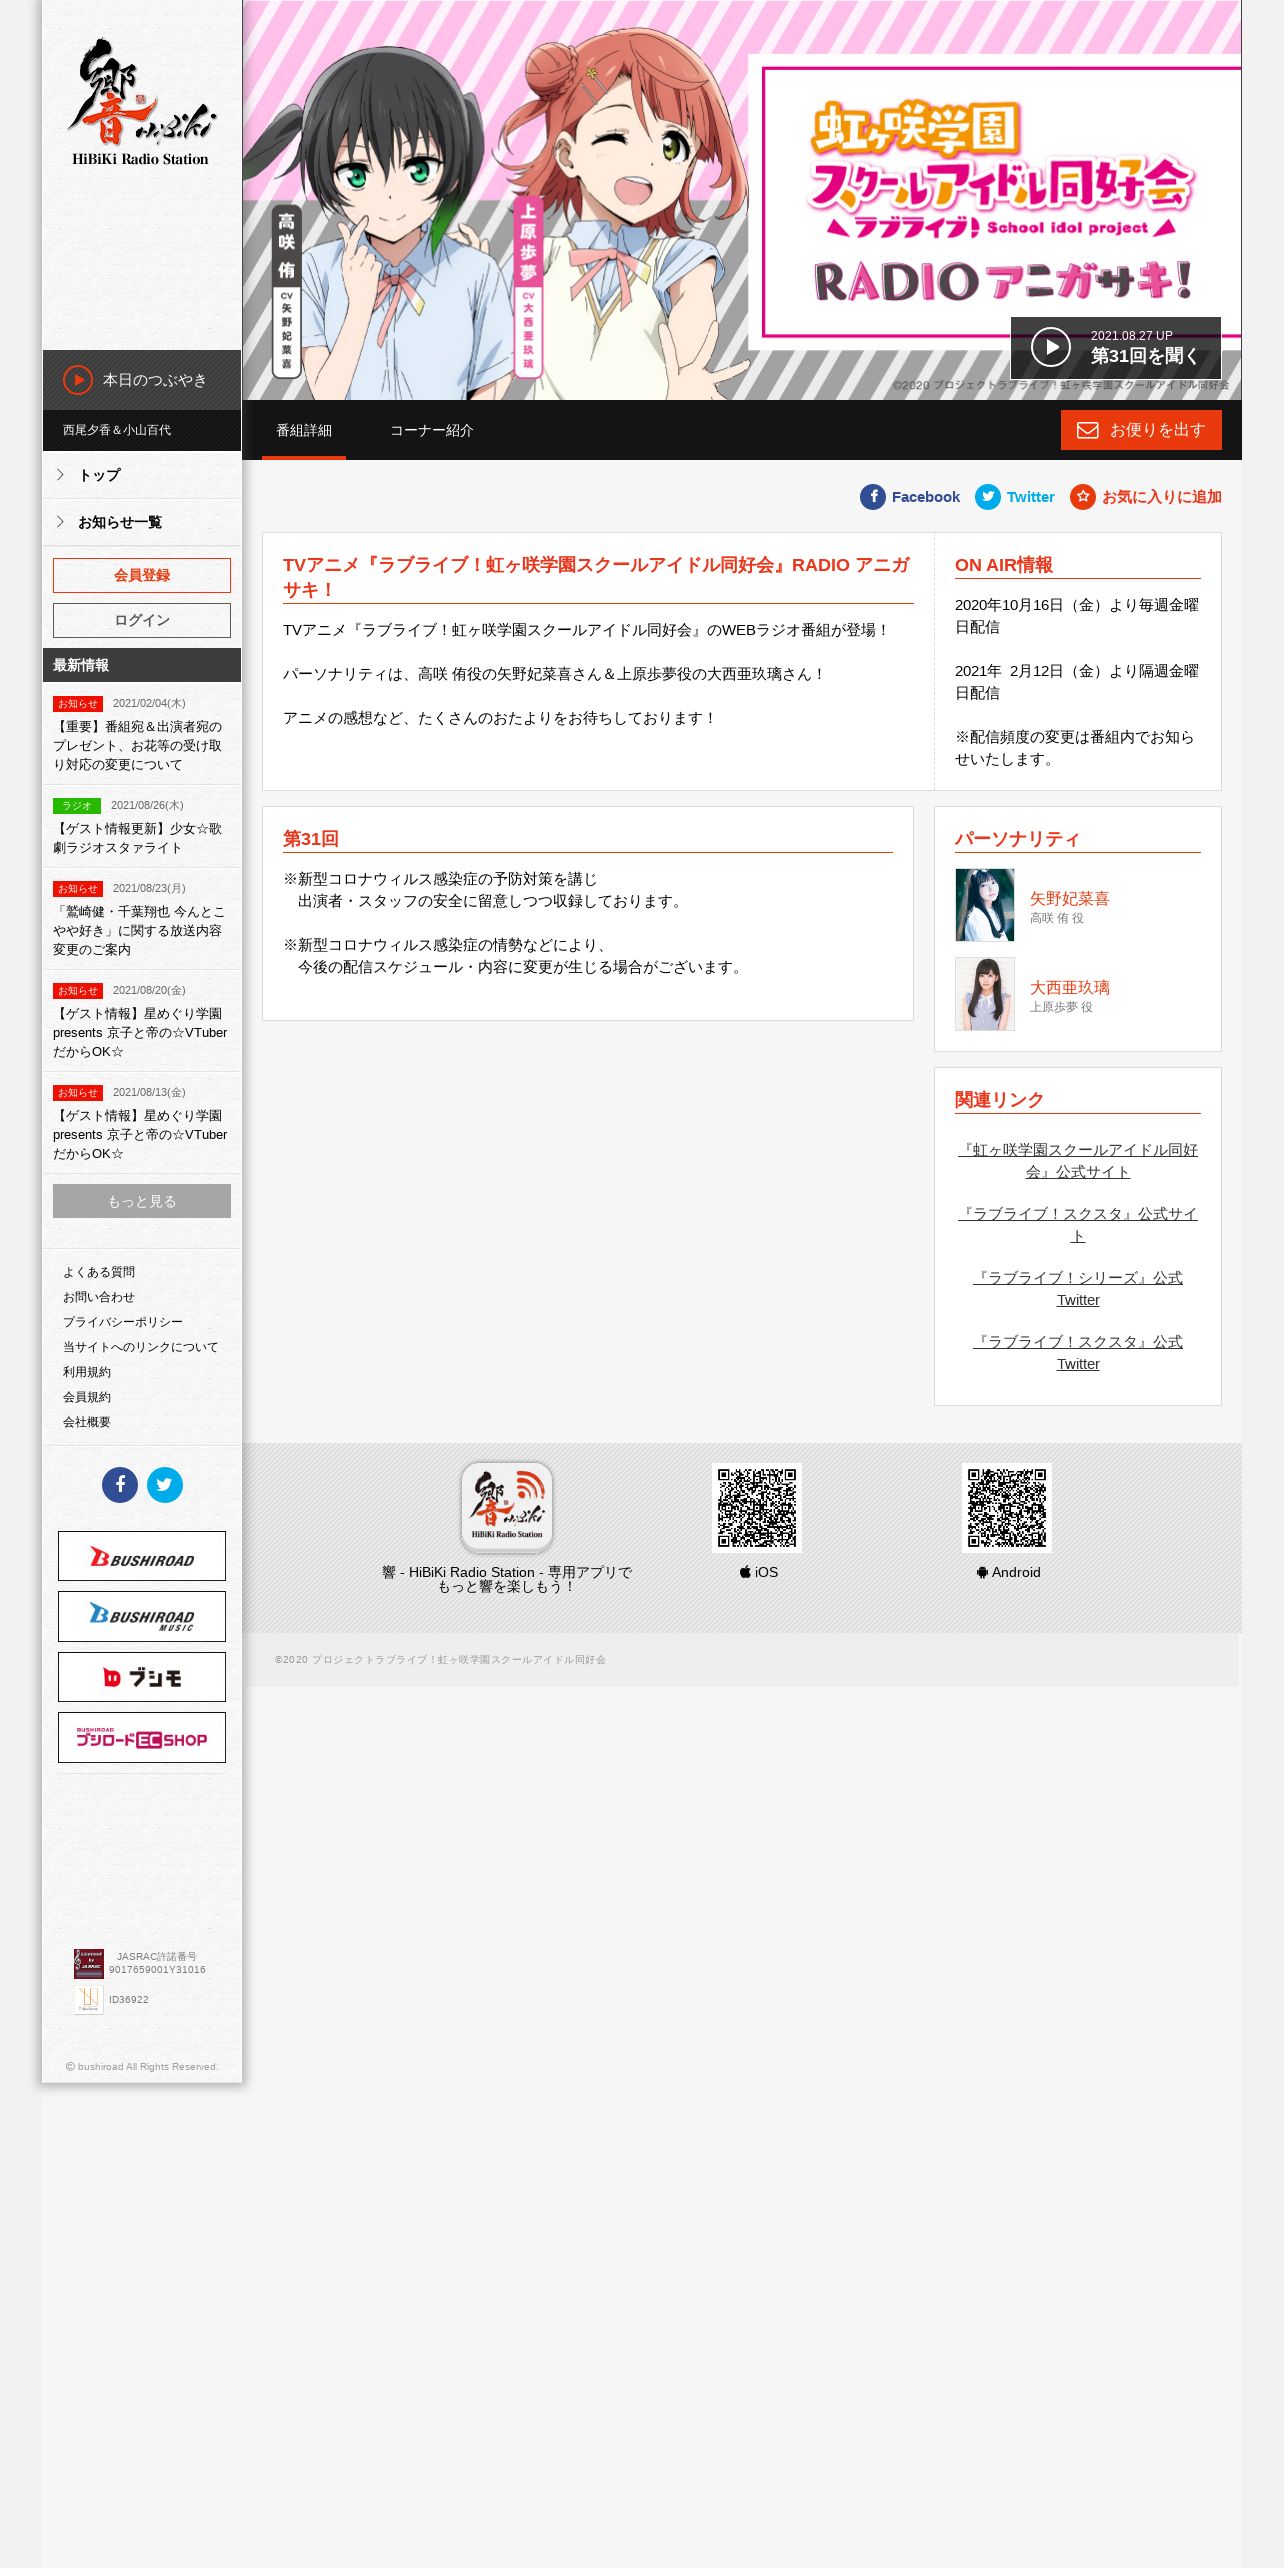Click 大西亜玖璃 profile photo
This screenshot has height=2568, width=1284.
pos(985,994)
